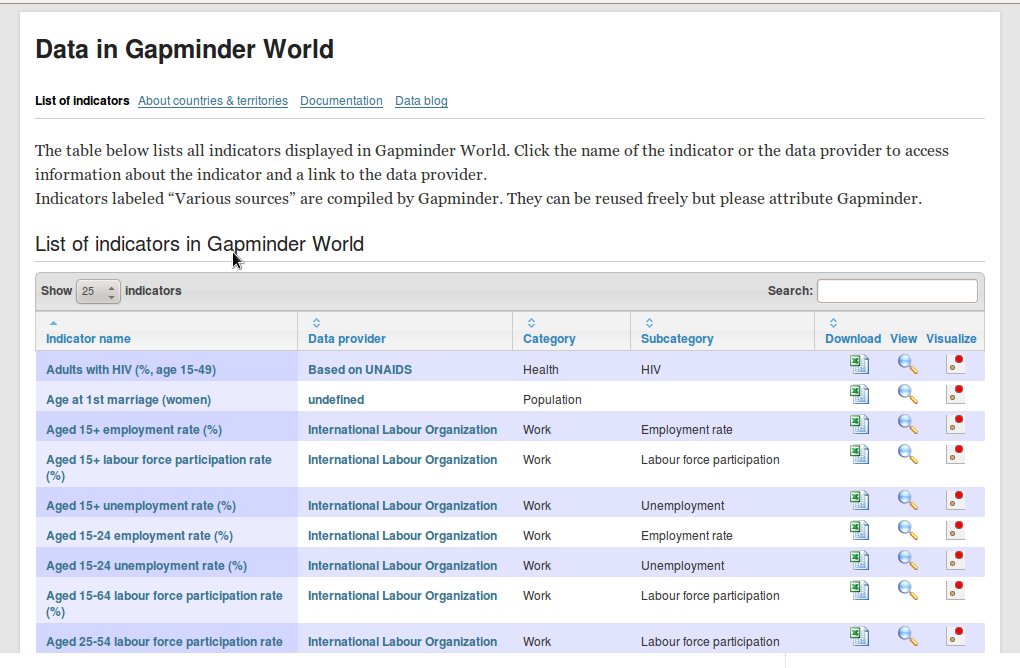Download Aged 15+ labour force participation spreadsheet

[x=859, y=455]
